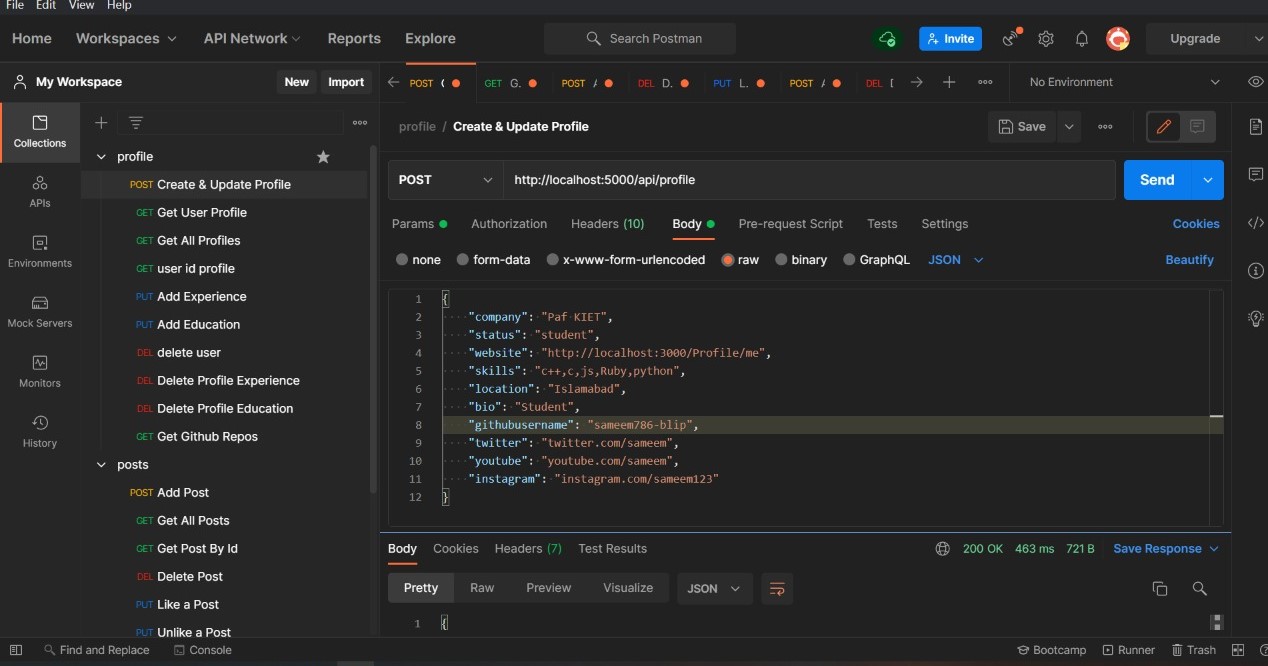Click the Invite button
This screenshot has height=666, width=1268.
click(950, 39)
